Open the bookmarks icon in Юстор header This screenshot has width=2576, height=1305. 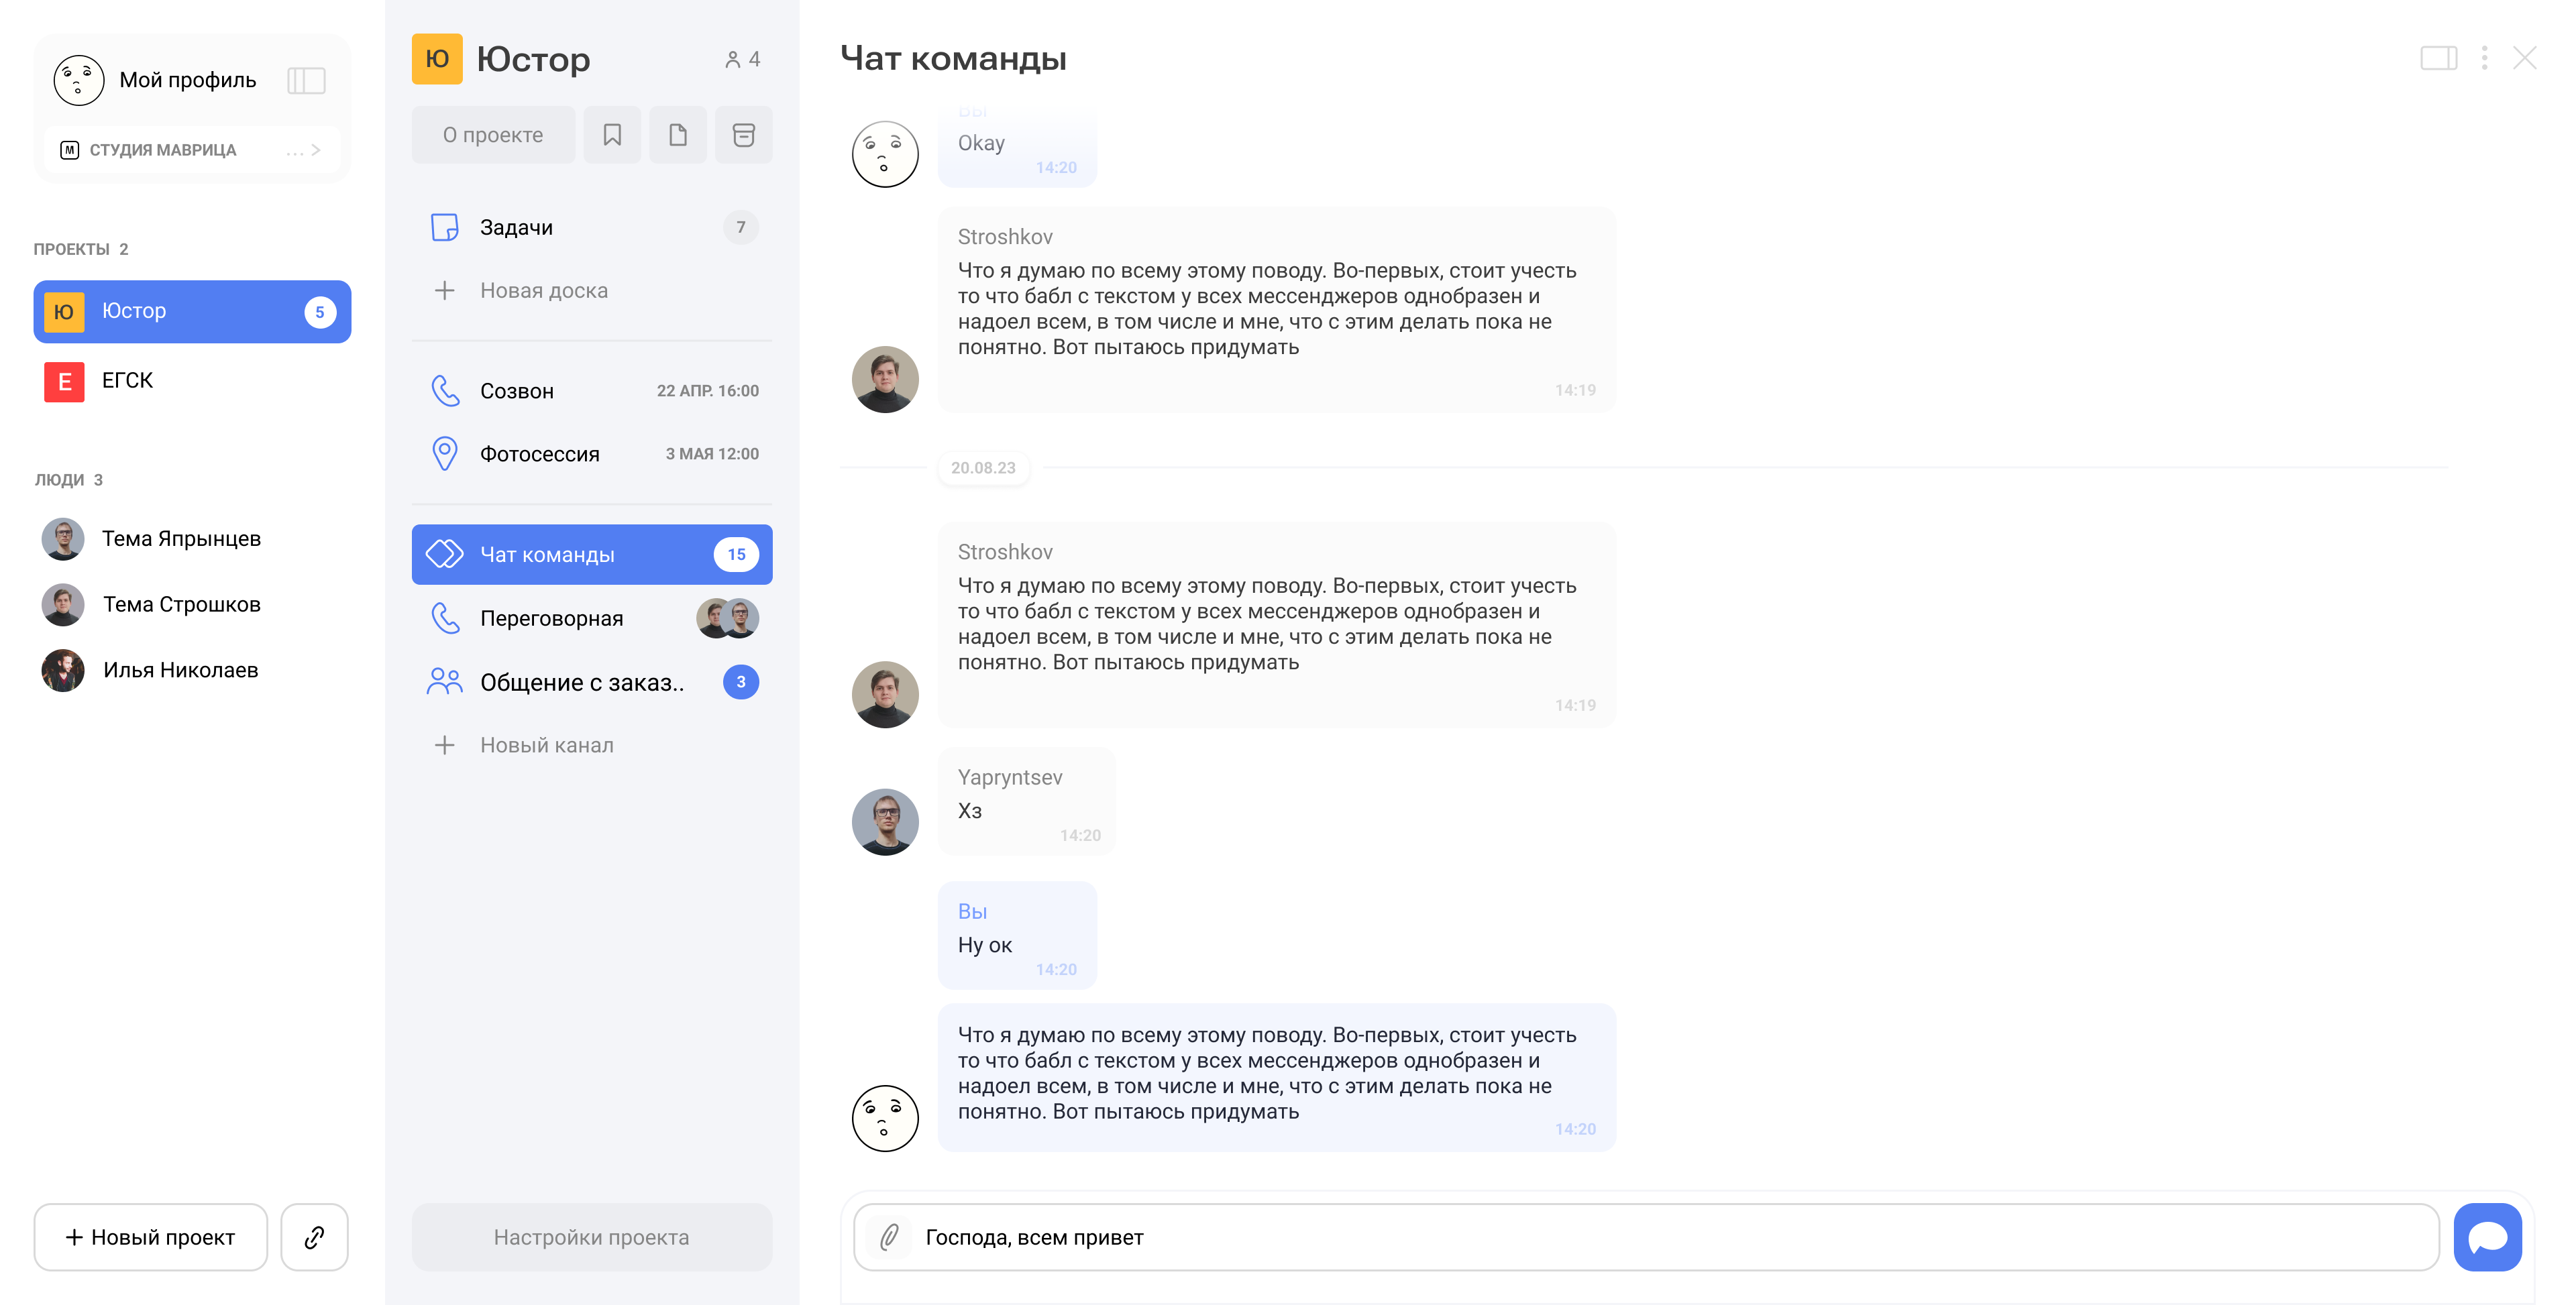(x=612, y=135)
